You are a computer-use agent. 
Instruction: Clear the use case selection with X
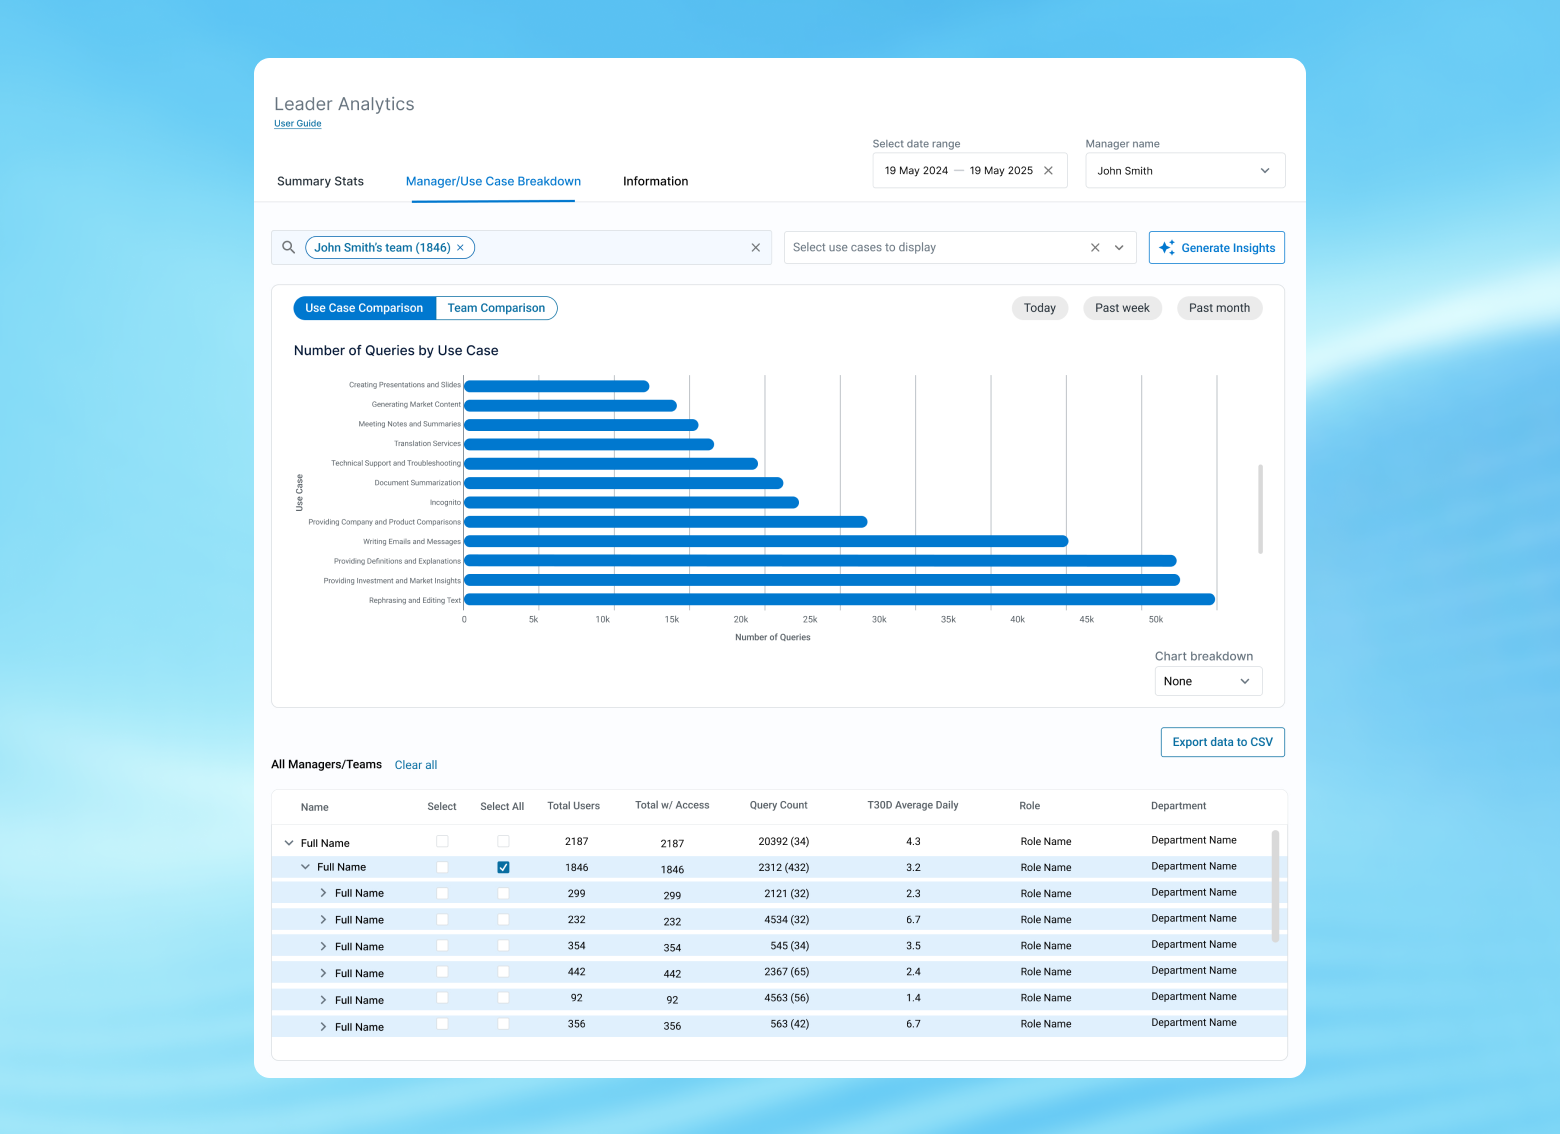pyautogui.click(x=1095, y=248)
